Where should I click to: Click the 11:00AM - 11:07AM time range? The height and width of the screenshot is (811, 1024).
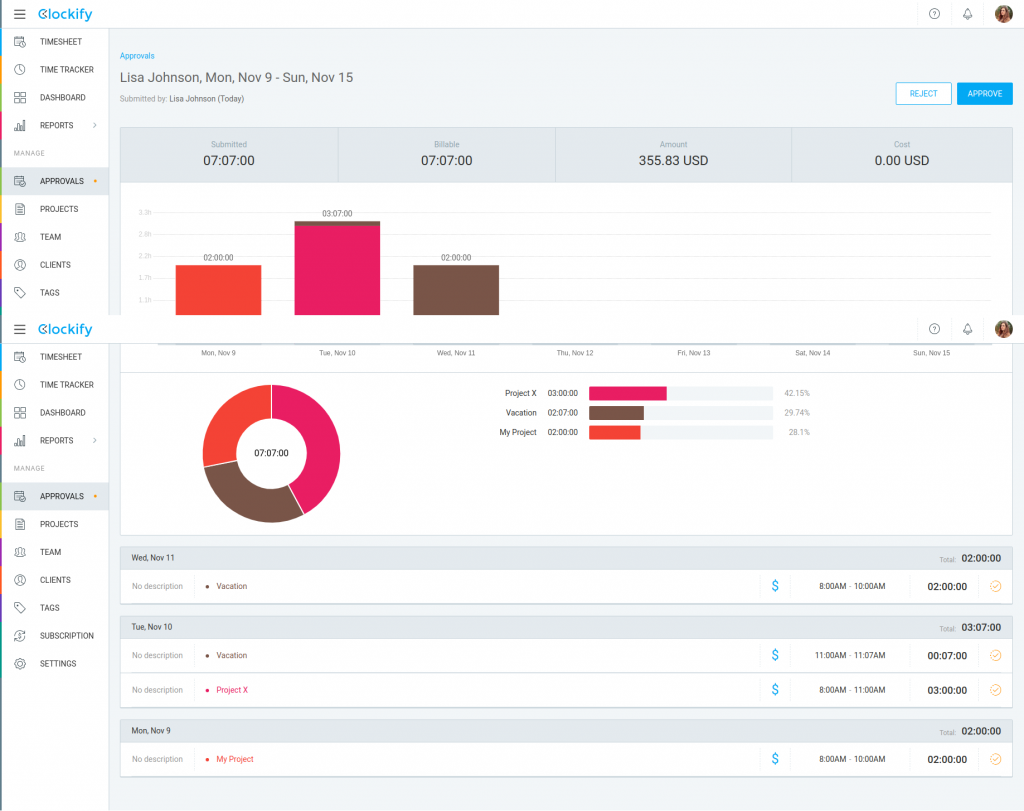coord(850,656)
